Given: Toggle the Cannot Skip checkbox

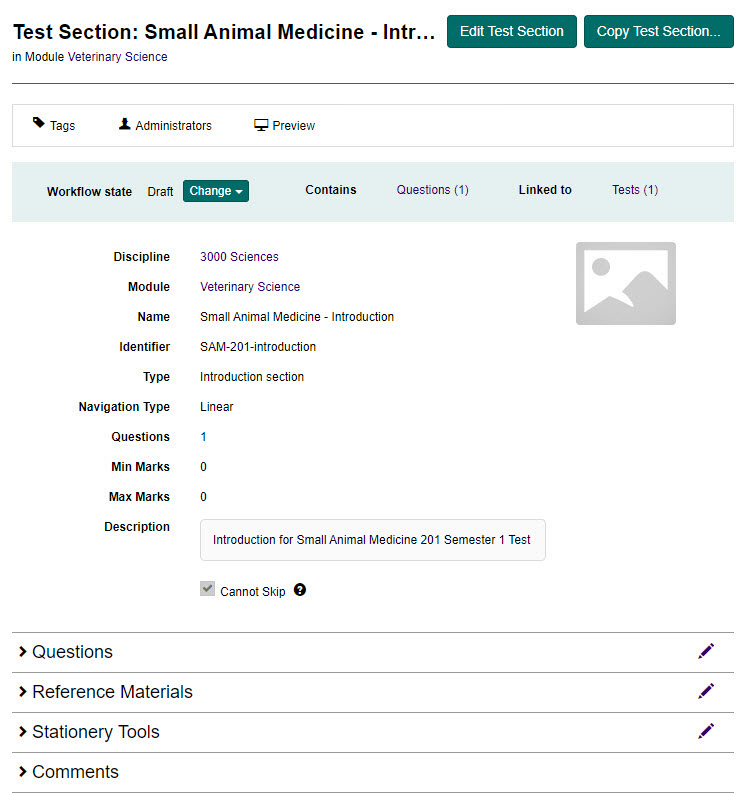Looking at the screenshot, I should pos(208,590).
